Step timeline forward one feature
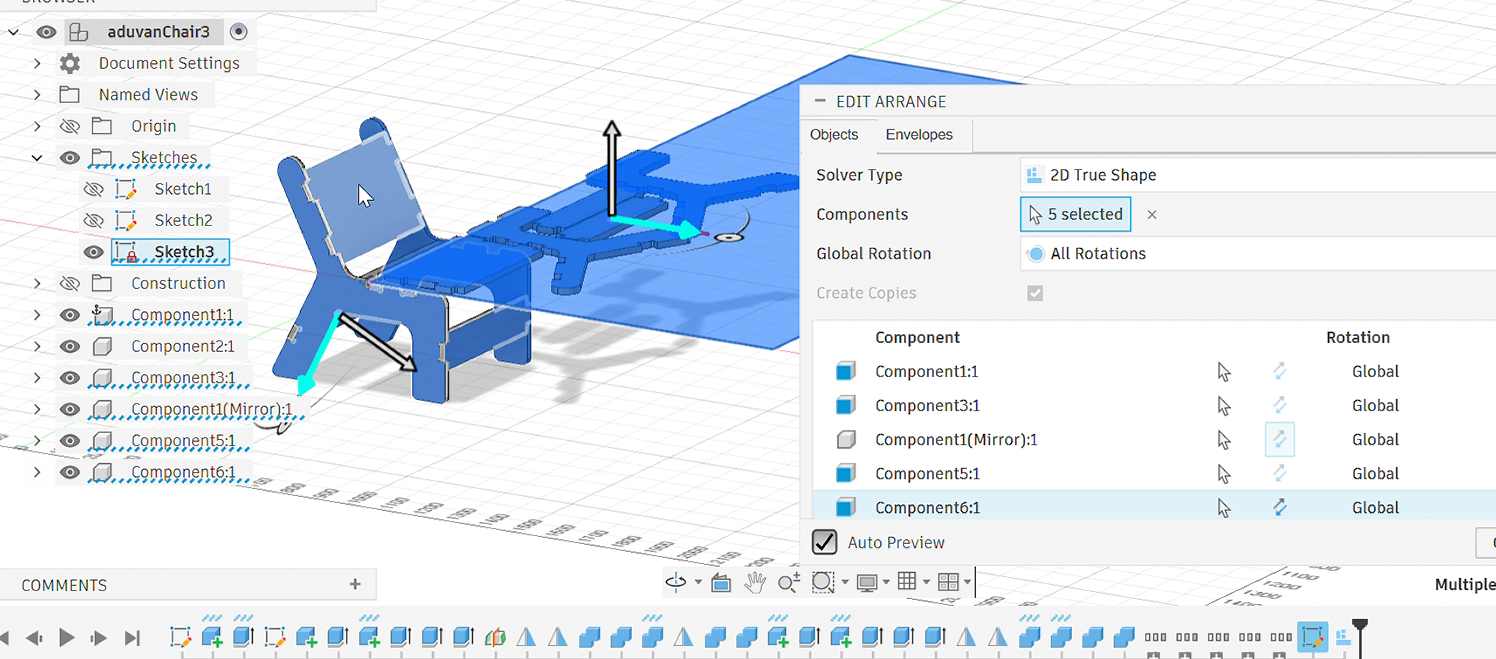 (99, 637)
